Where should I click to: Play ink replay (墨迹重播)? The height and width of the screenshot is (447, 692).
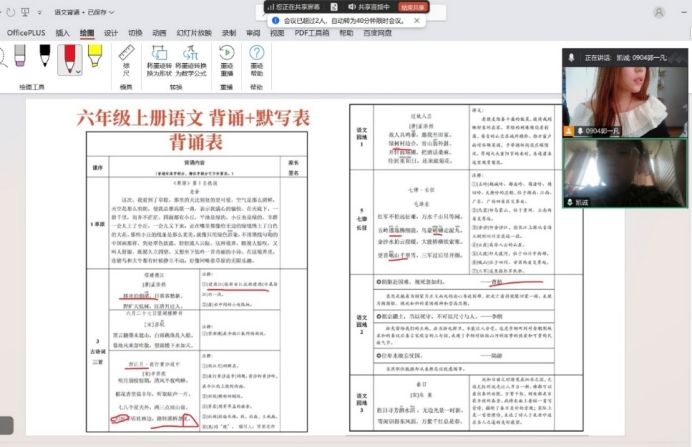click(x=226, y=62)
